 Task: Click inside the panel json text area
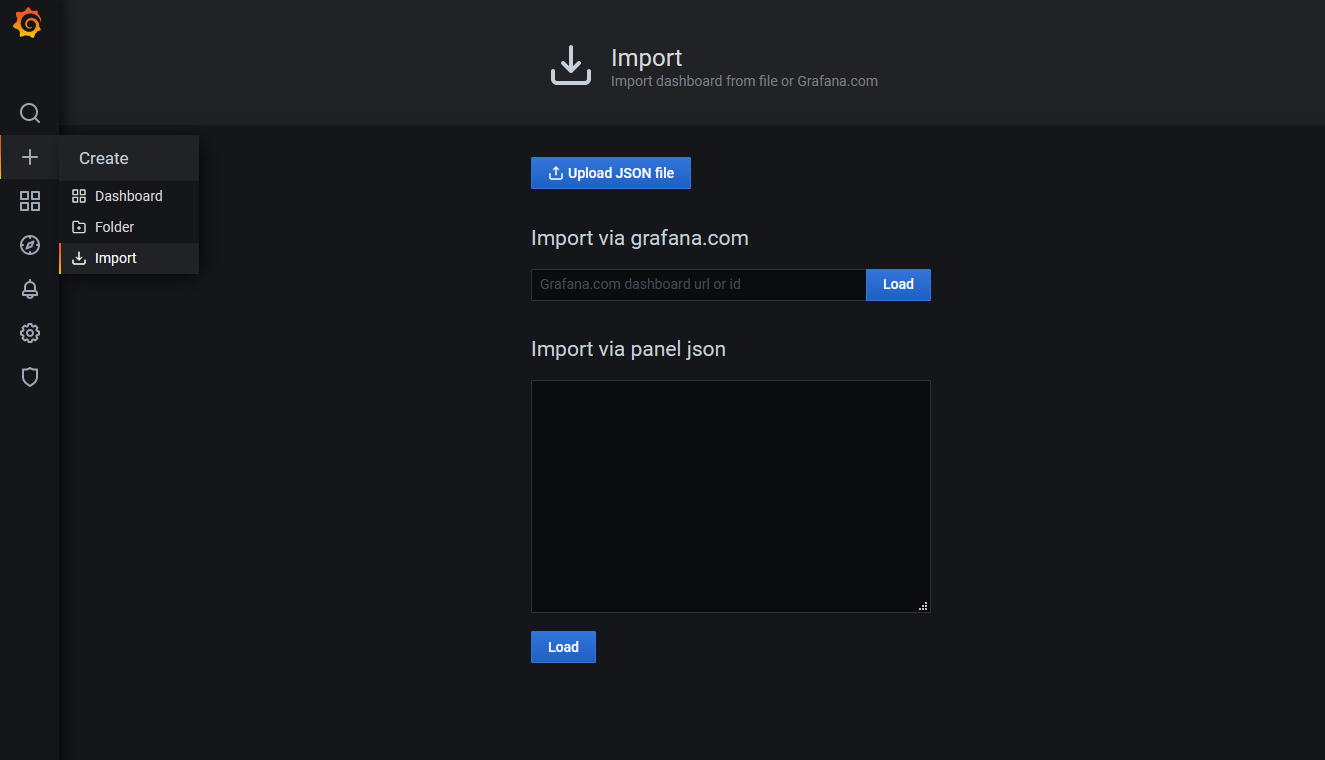(x=730, y=496)
